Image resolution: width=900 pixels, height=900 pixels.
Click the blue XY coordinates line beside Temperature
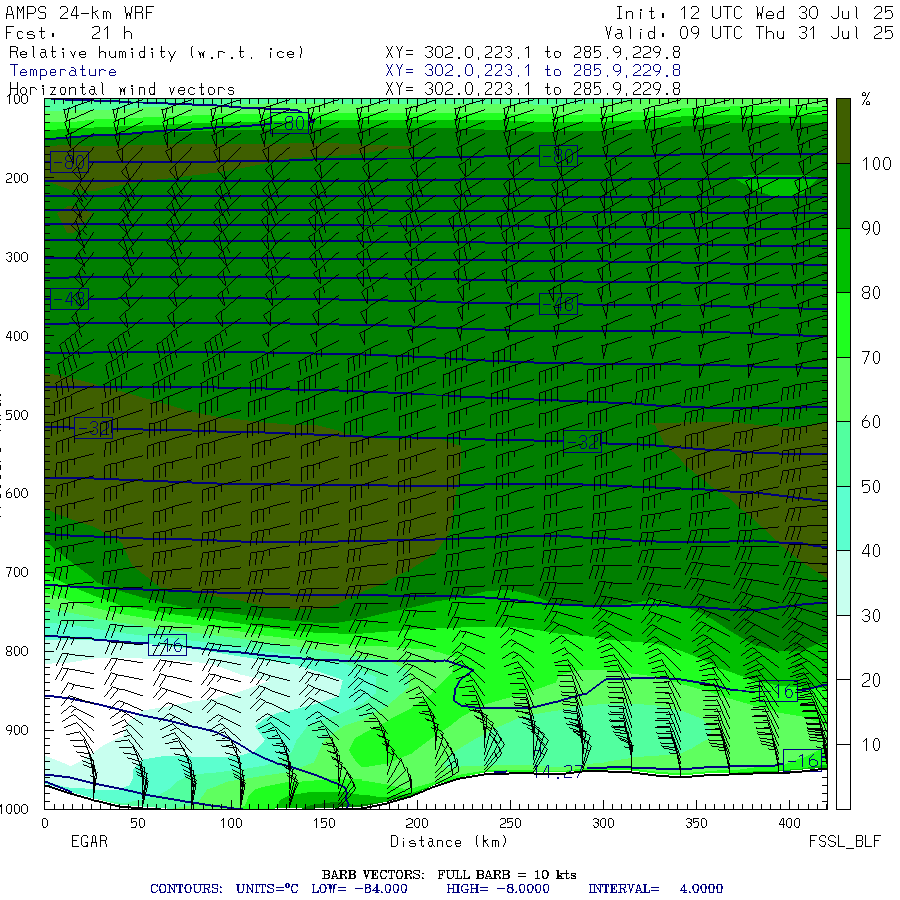click(x=533, y=71)
